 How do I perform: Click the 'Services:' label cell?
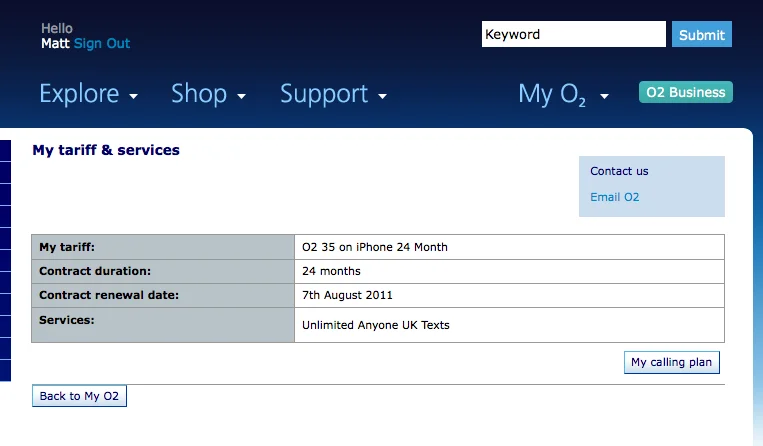pyautogui.click(x=163, y=325)
